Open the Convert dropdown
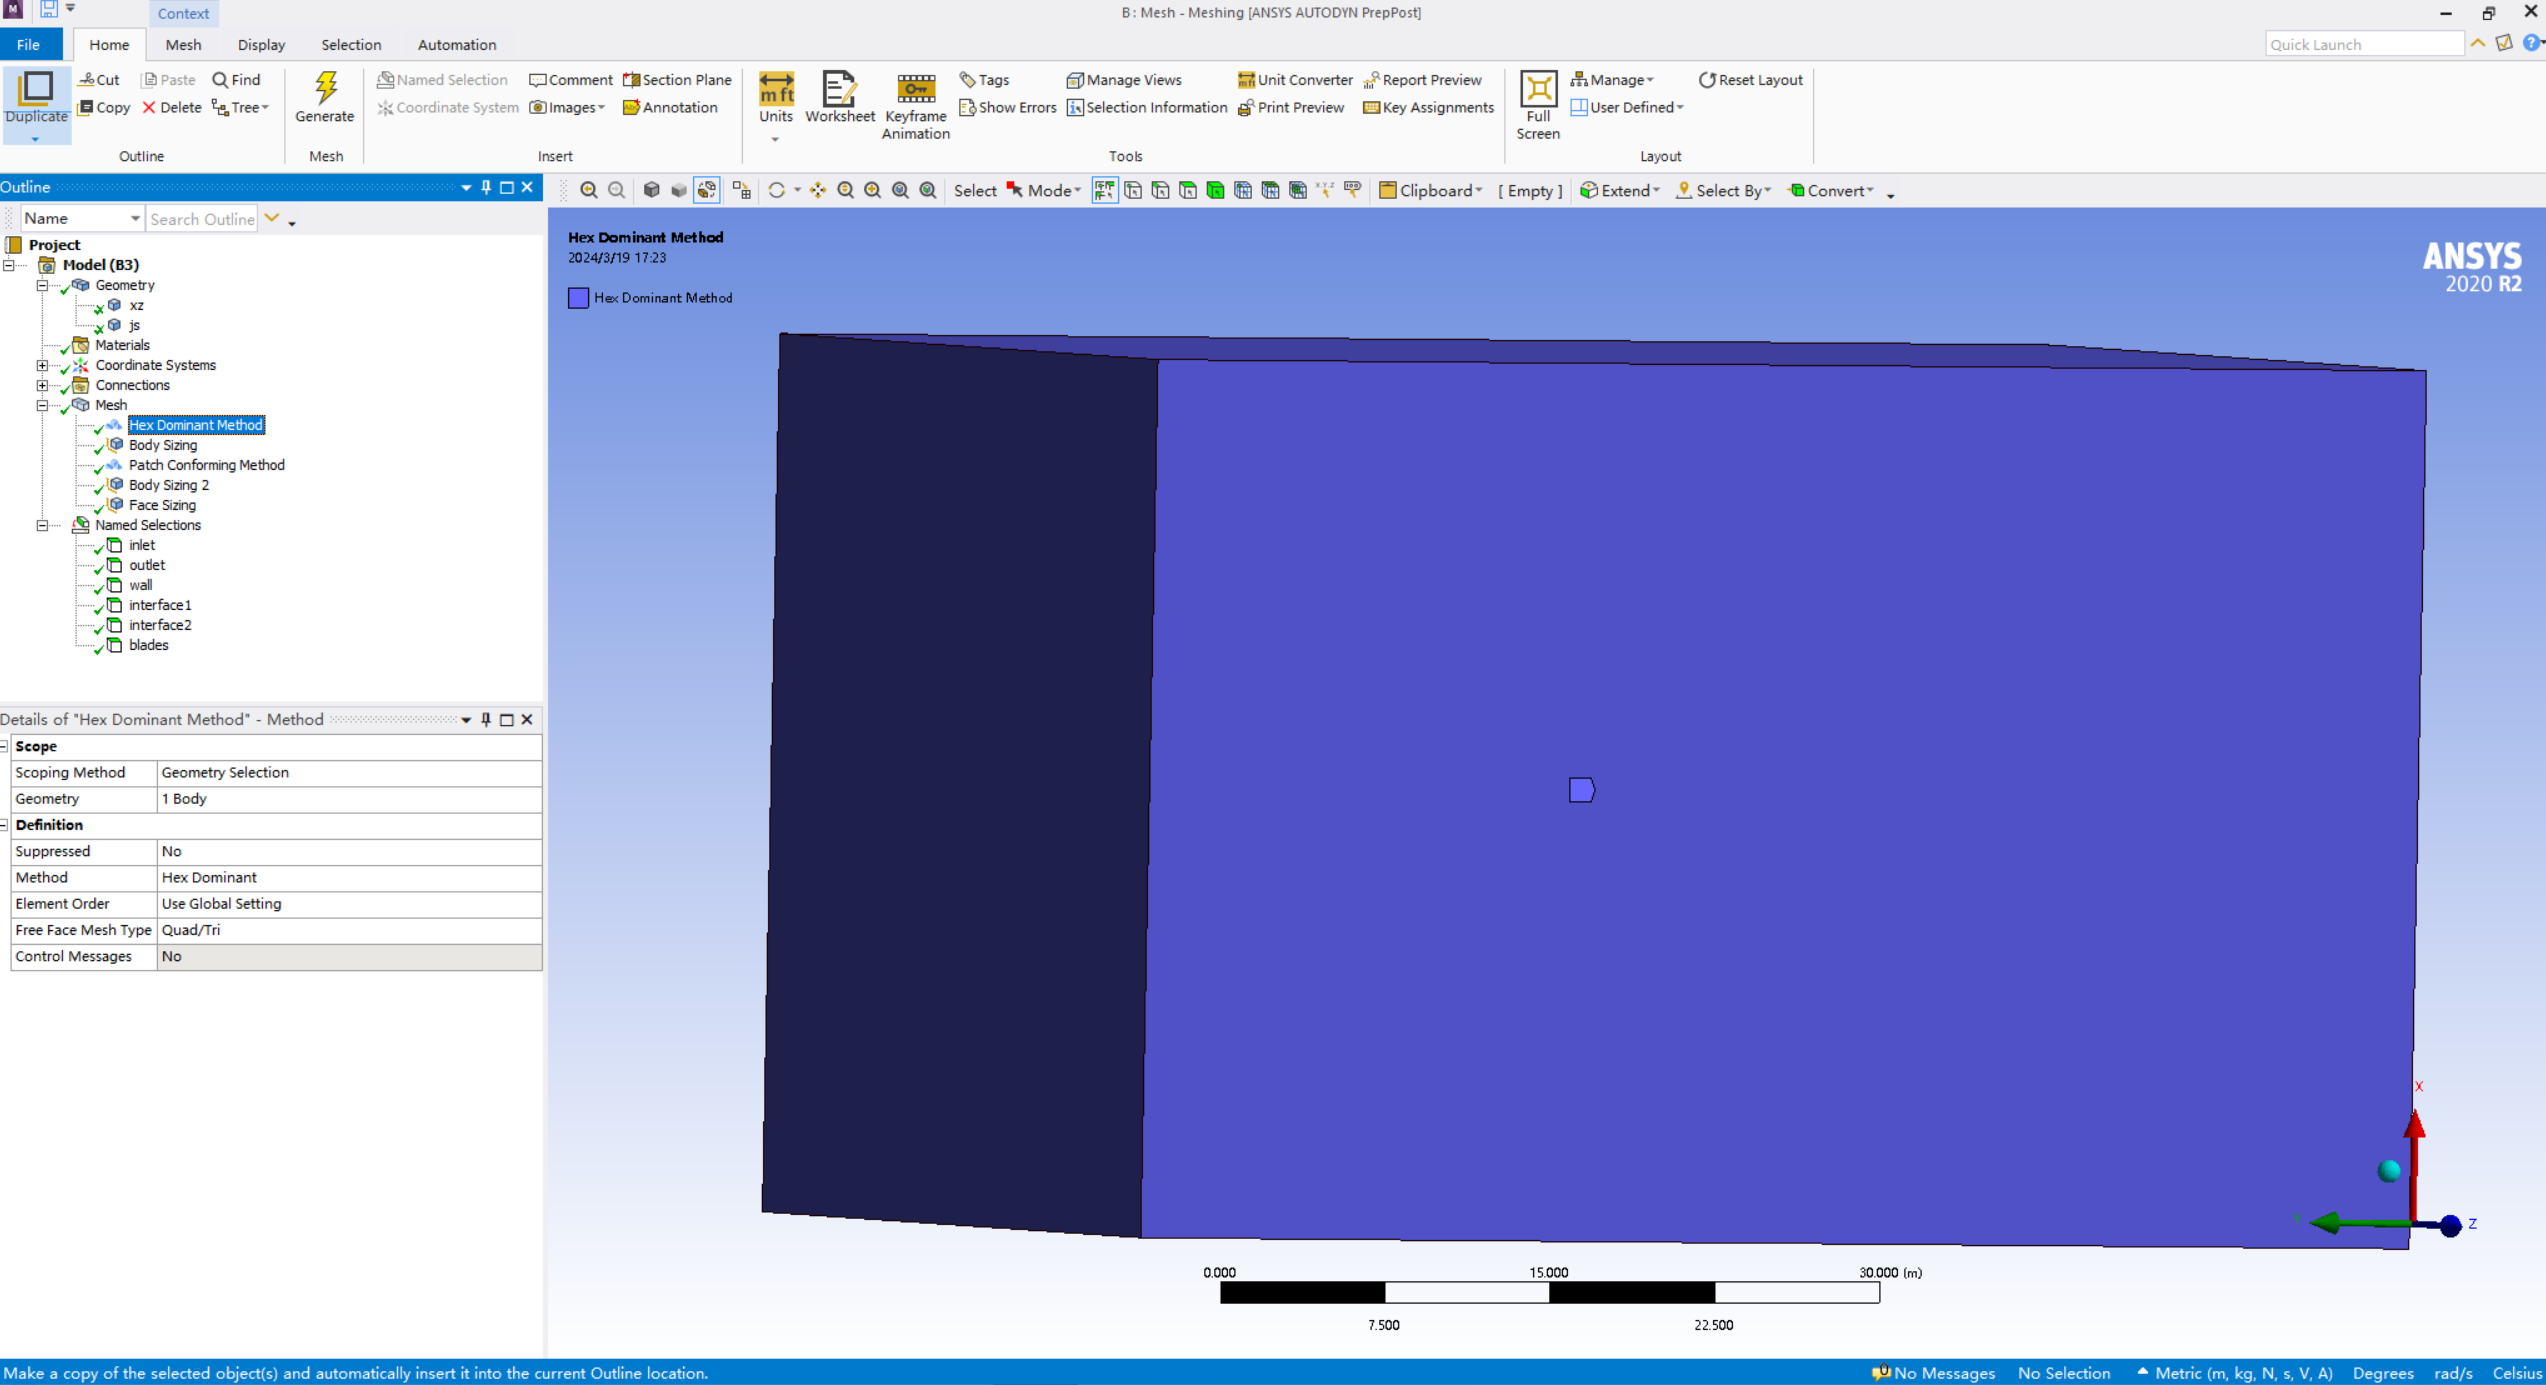This screenshot has height=1385, width=2546. click(x=1831, y=190)
